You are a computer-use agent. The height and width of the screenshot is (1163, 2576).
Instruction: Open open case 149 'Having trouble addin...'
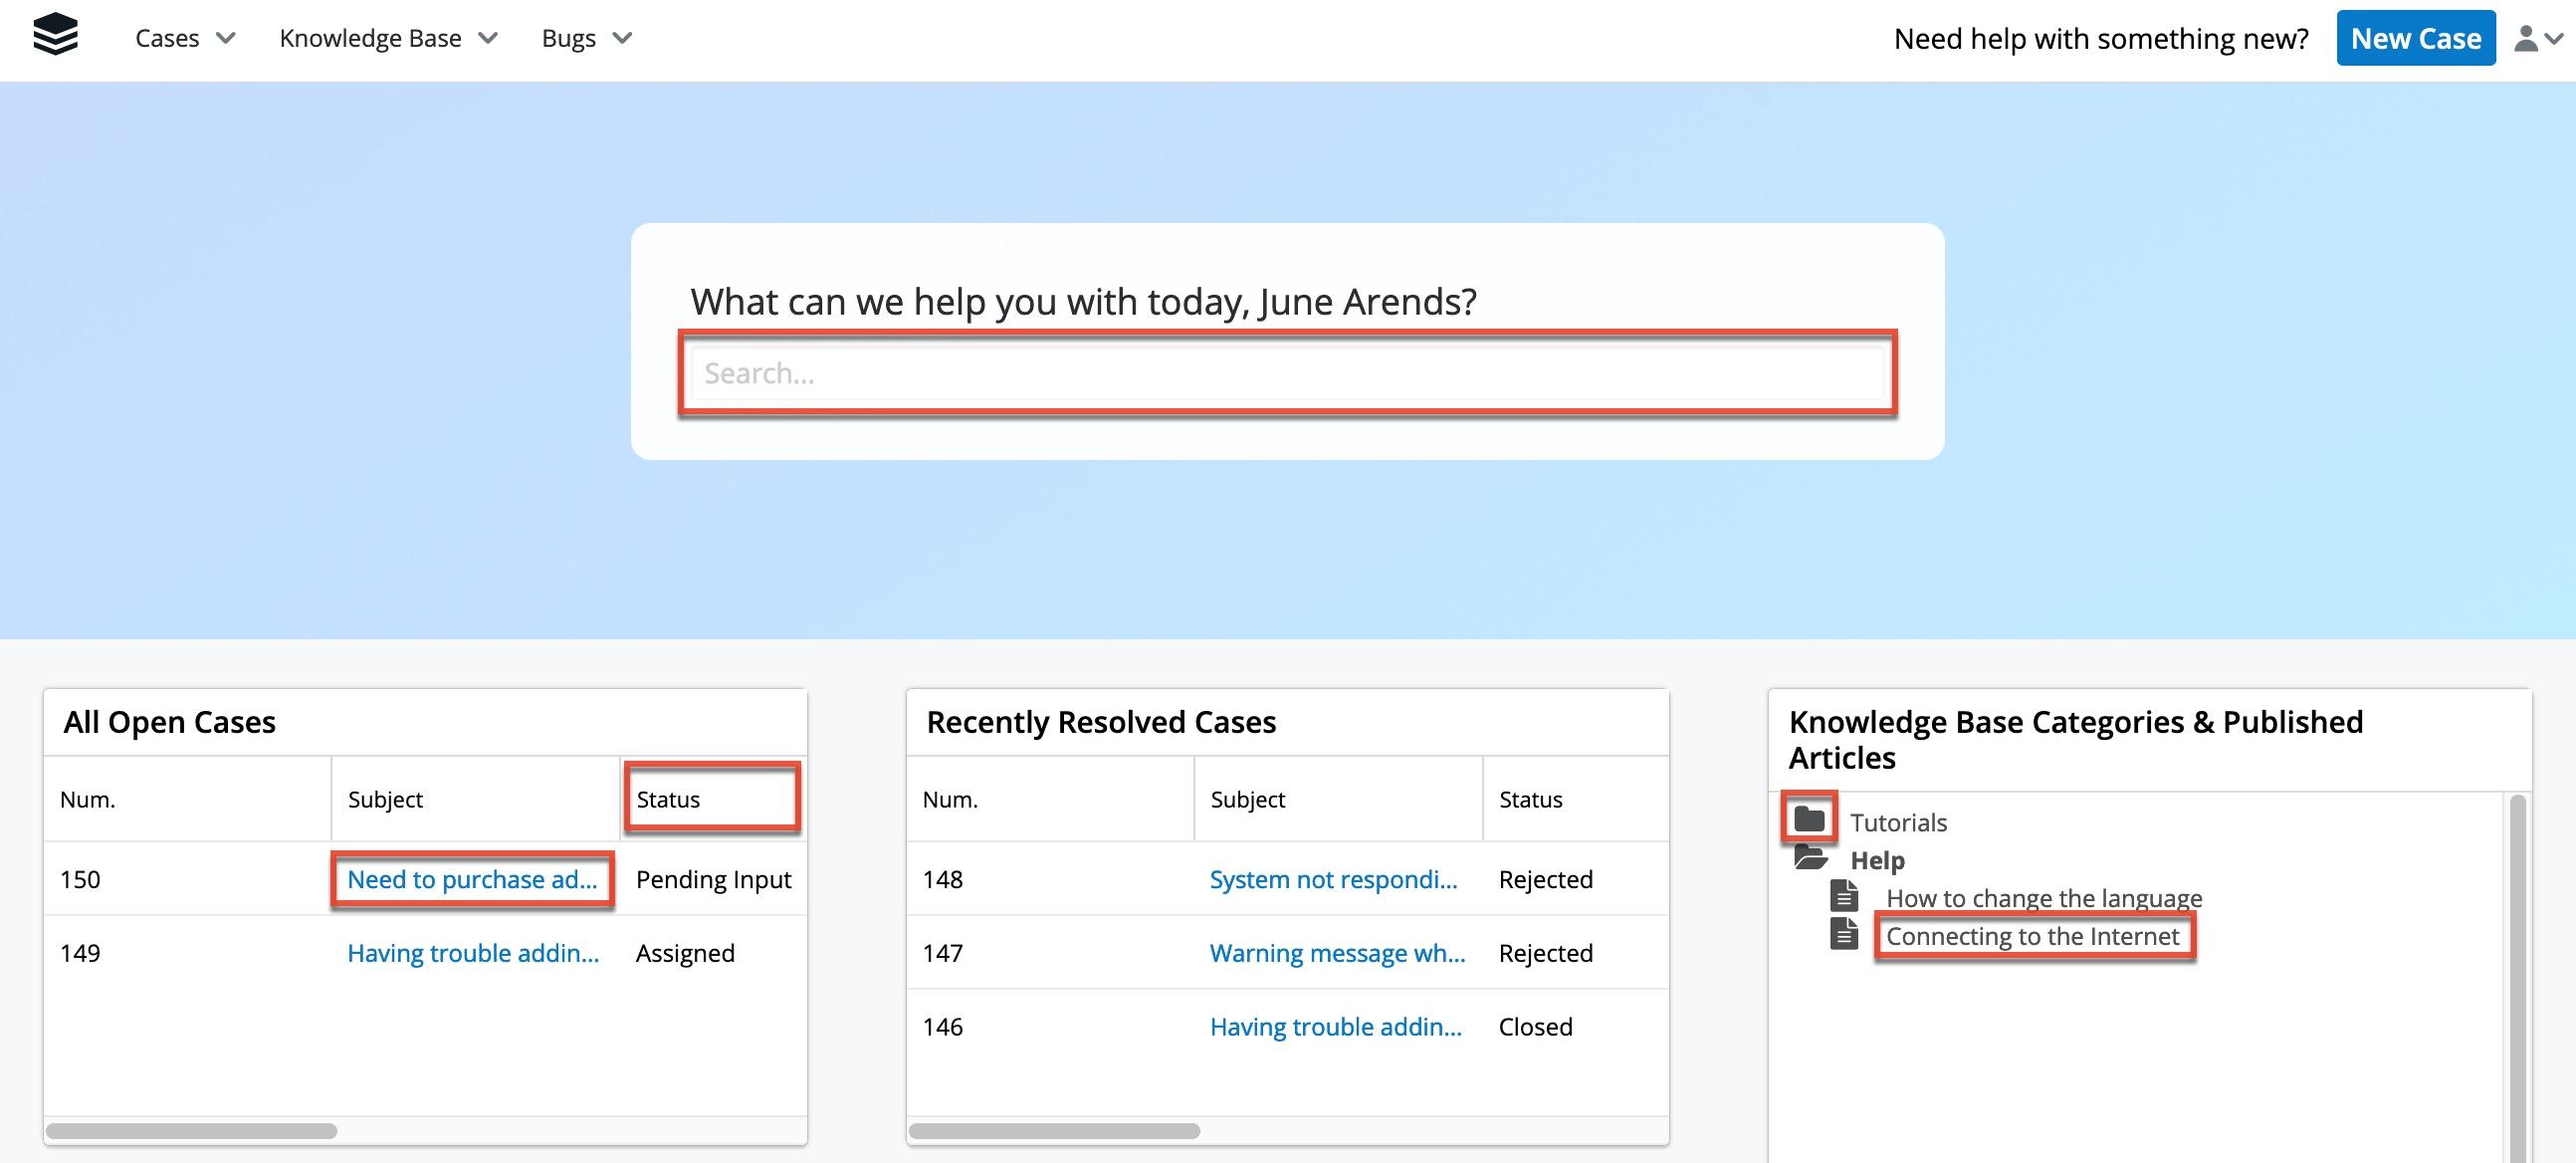click(472, 953)
